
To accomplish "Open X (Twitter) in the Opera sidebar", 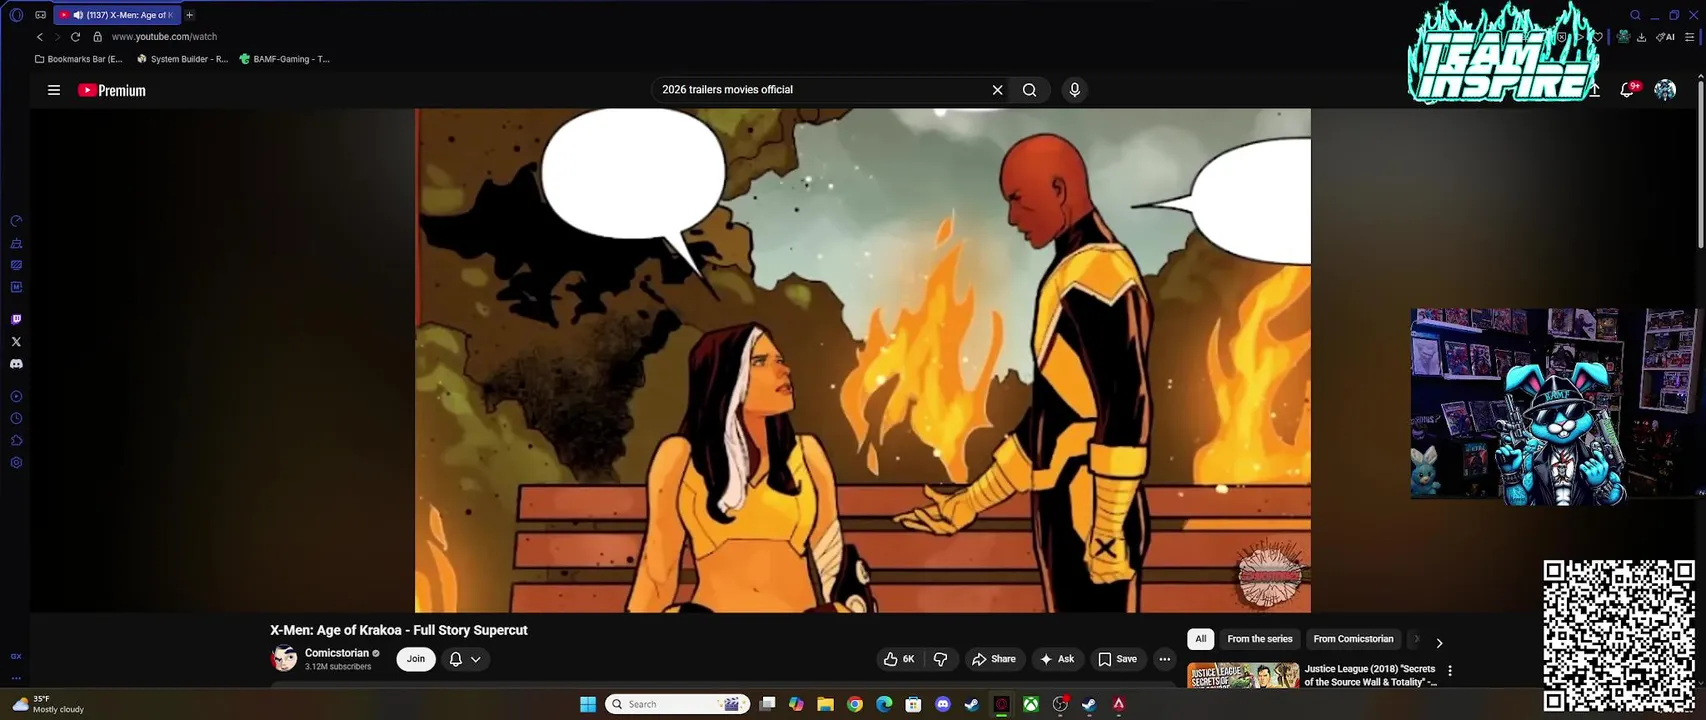I will (16, 342).
